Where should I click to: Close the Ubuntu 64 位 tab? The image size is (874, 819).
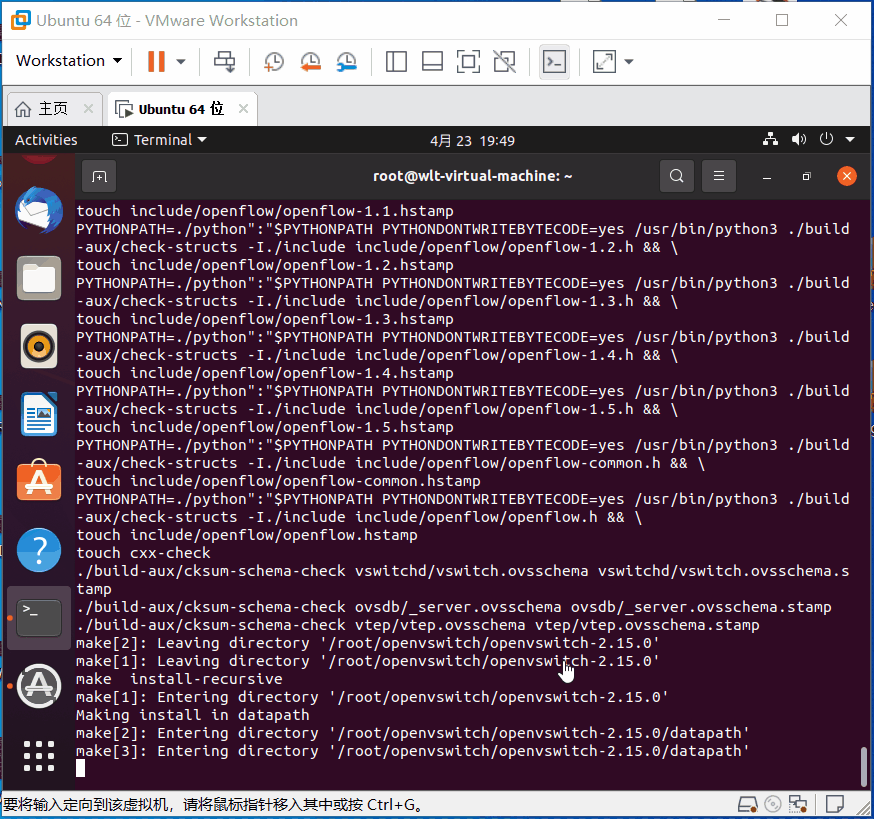click(243, 109)
